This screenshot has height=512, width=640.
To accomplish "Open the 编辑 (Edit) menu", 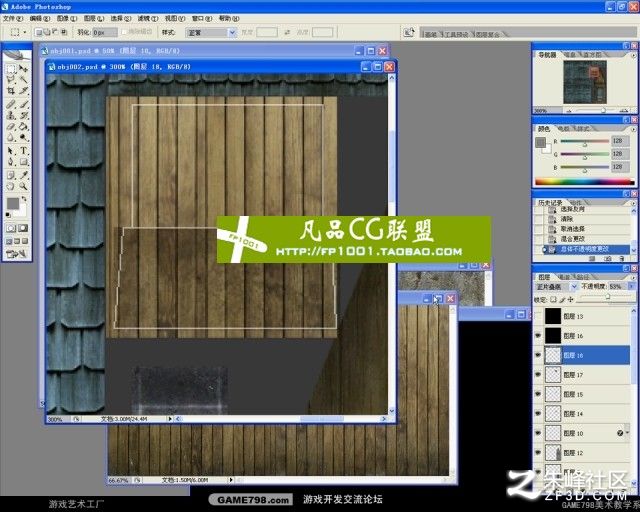I will (x=40, y=18).
